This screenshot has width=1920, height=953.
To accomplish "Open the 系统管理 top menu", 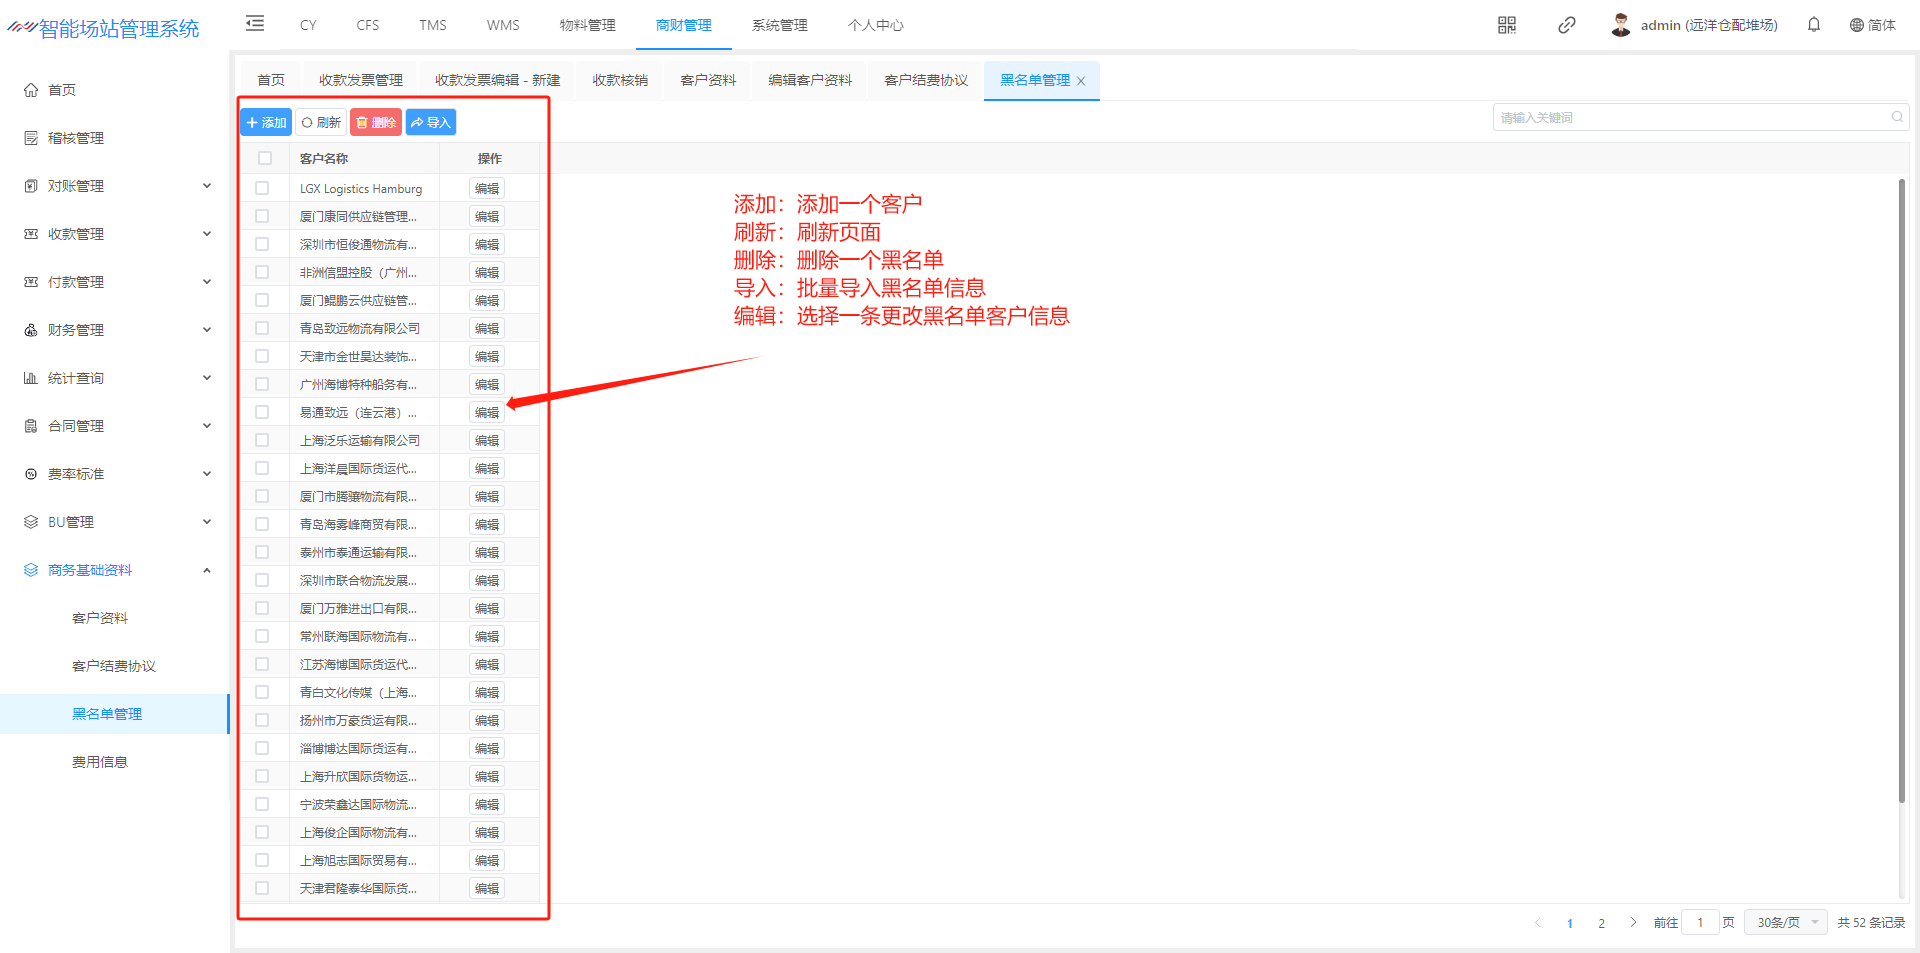I will [779, 25].
